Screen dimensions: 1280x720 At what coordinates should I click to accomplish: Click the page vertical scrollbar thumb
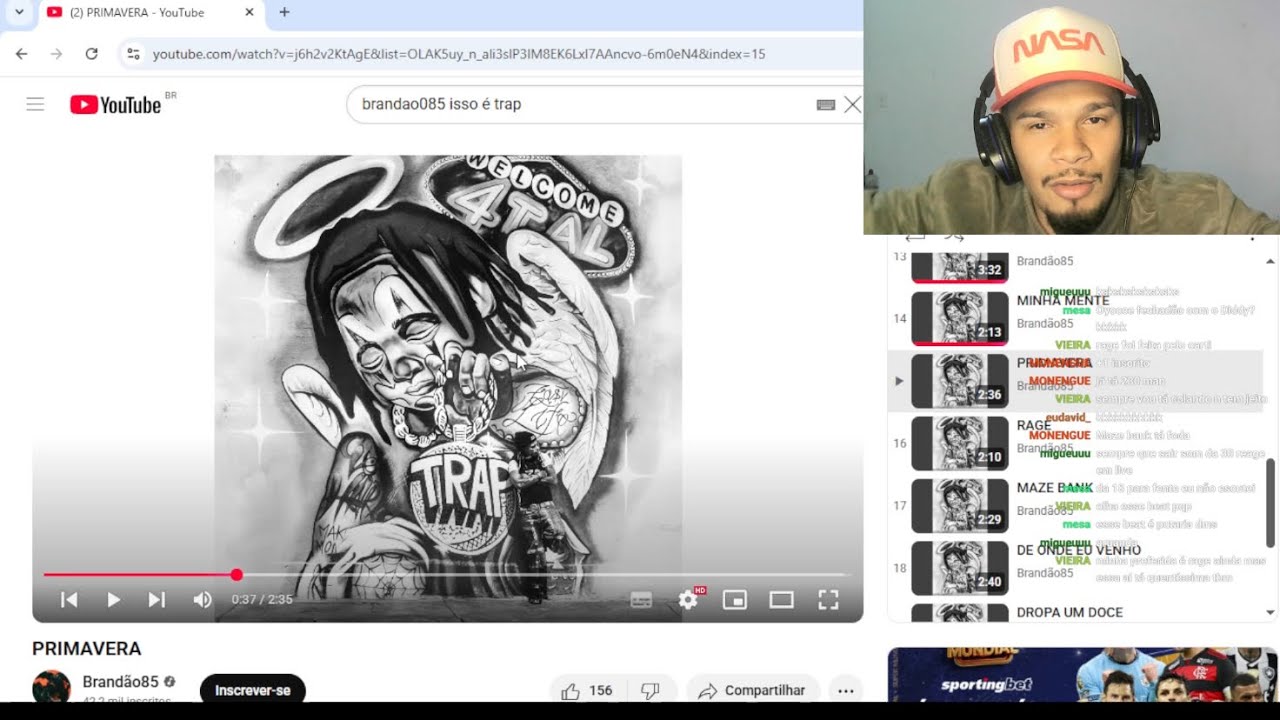click(x=1271, y=503)
